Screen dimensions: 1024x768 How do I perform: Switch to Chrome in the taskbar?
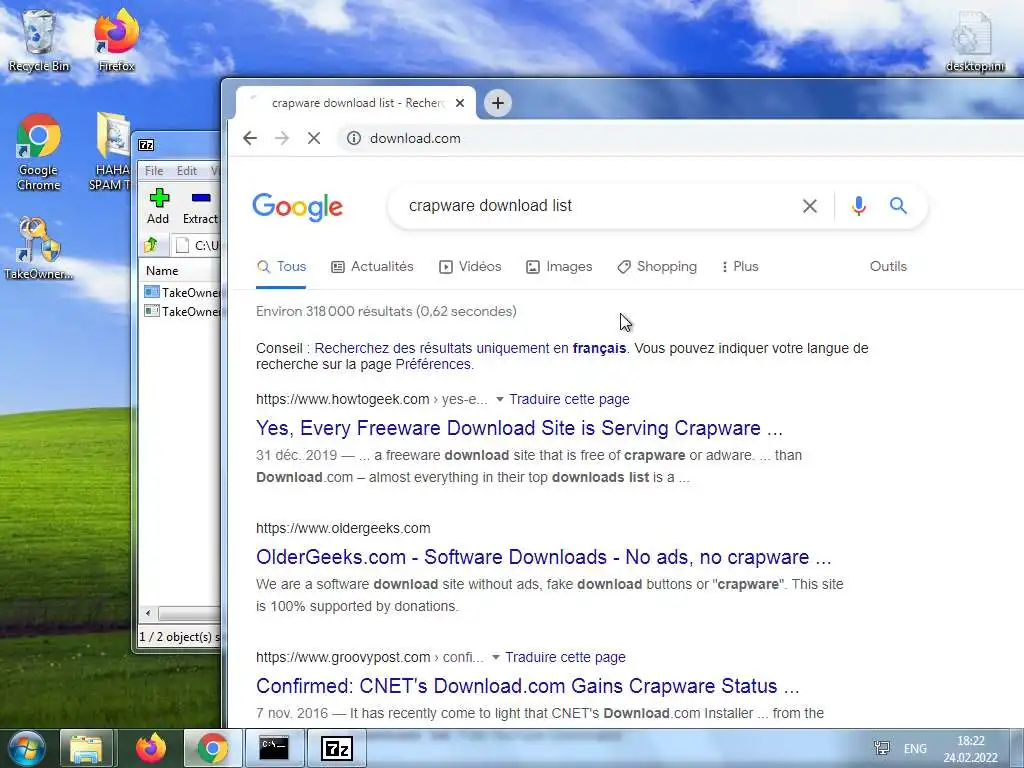point(212,748)
